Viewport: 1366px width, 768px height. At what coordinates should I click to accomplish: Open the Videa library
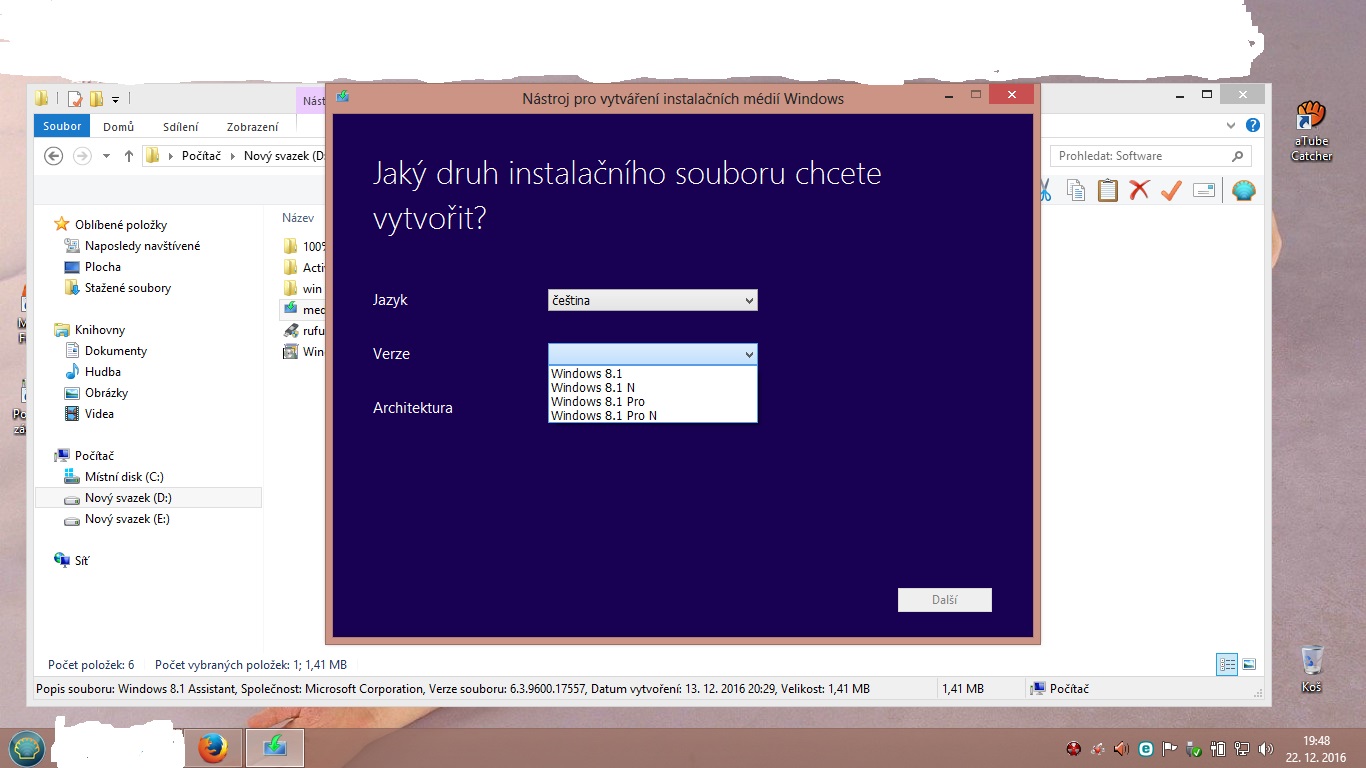tap(100, 414)
